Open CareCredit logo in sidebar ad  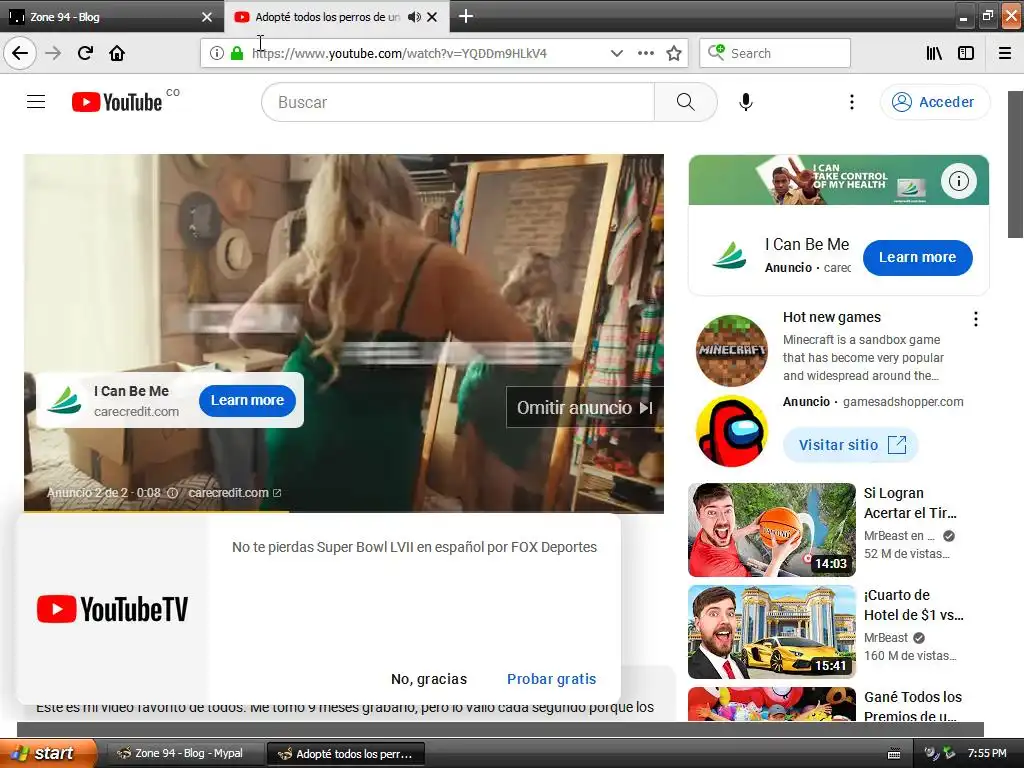coord(729,255)
